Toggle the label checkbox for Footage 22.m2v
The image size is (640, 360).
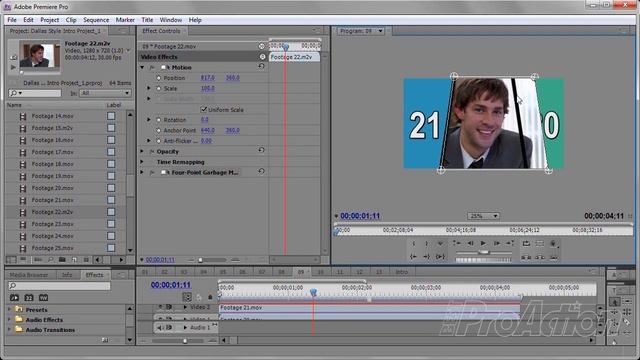pyautogui.click(x=111, y=212)
